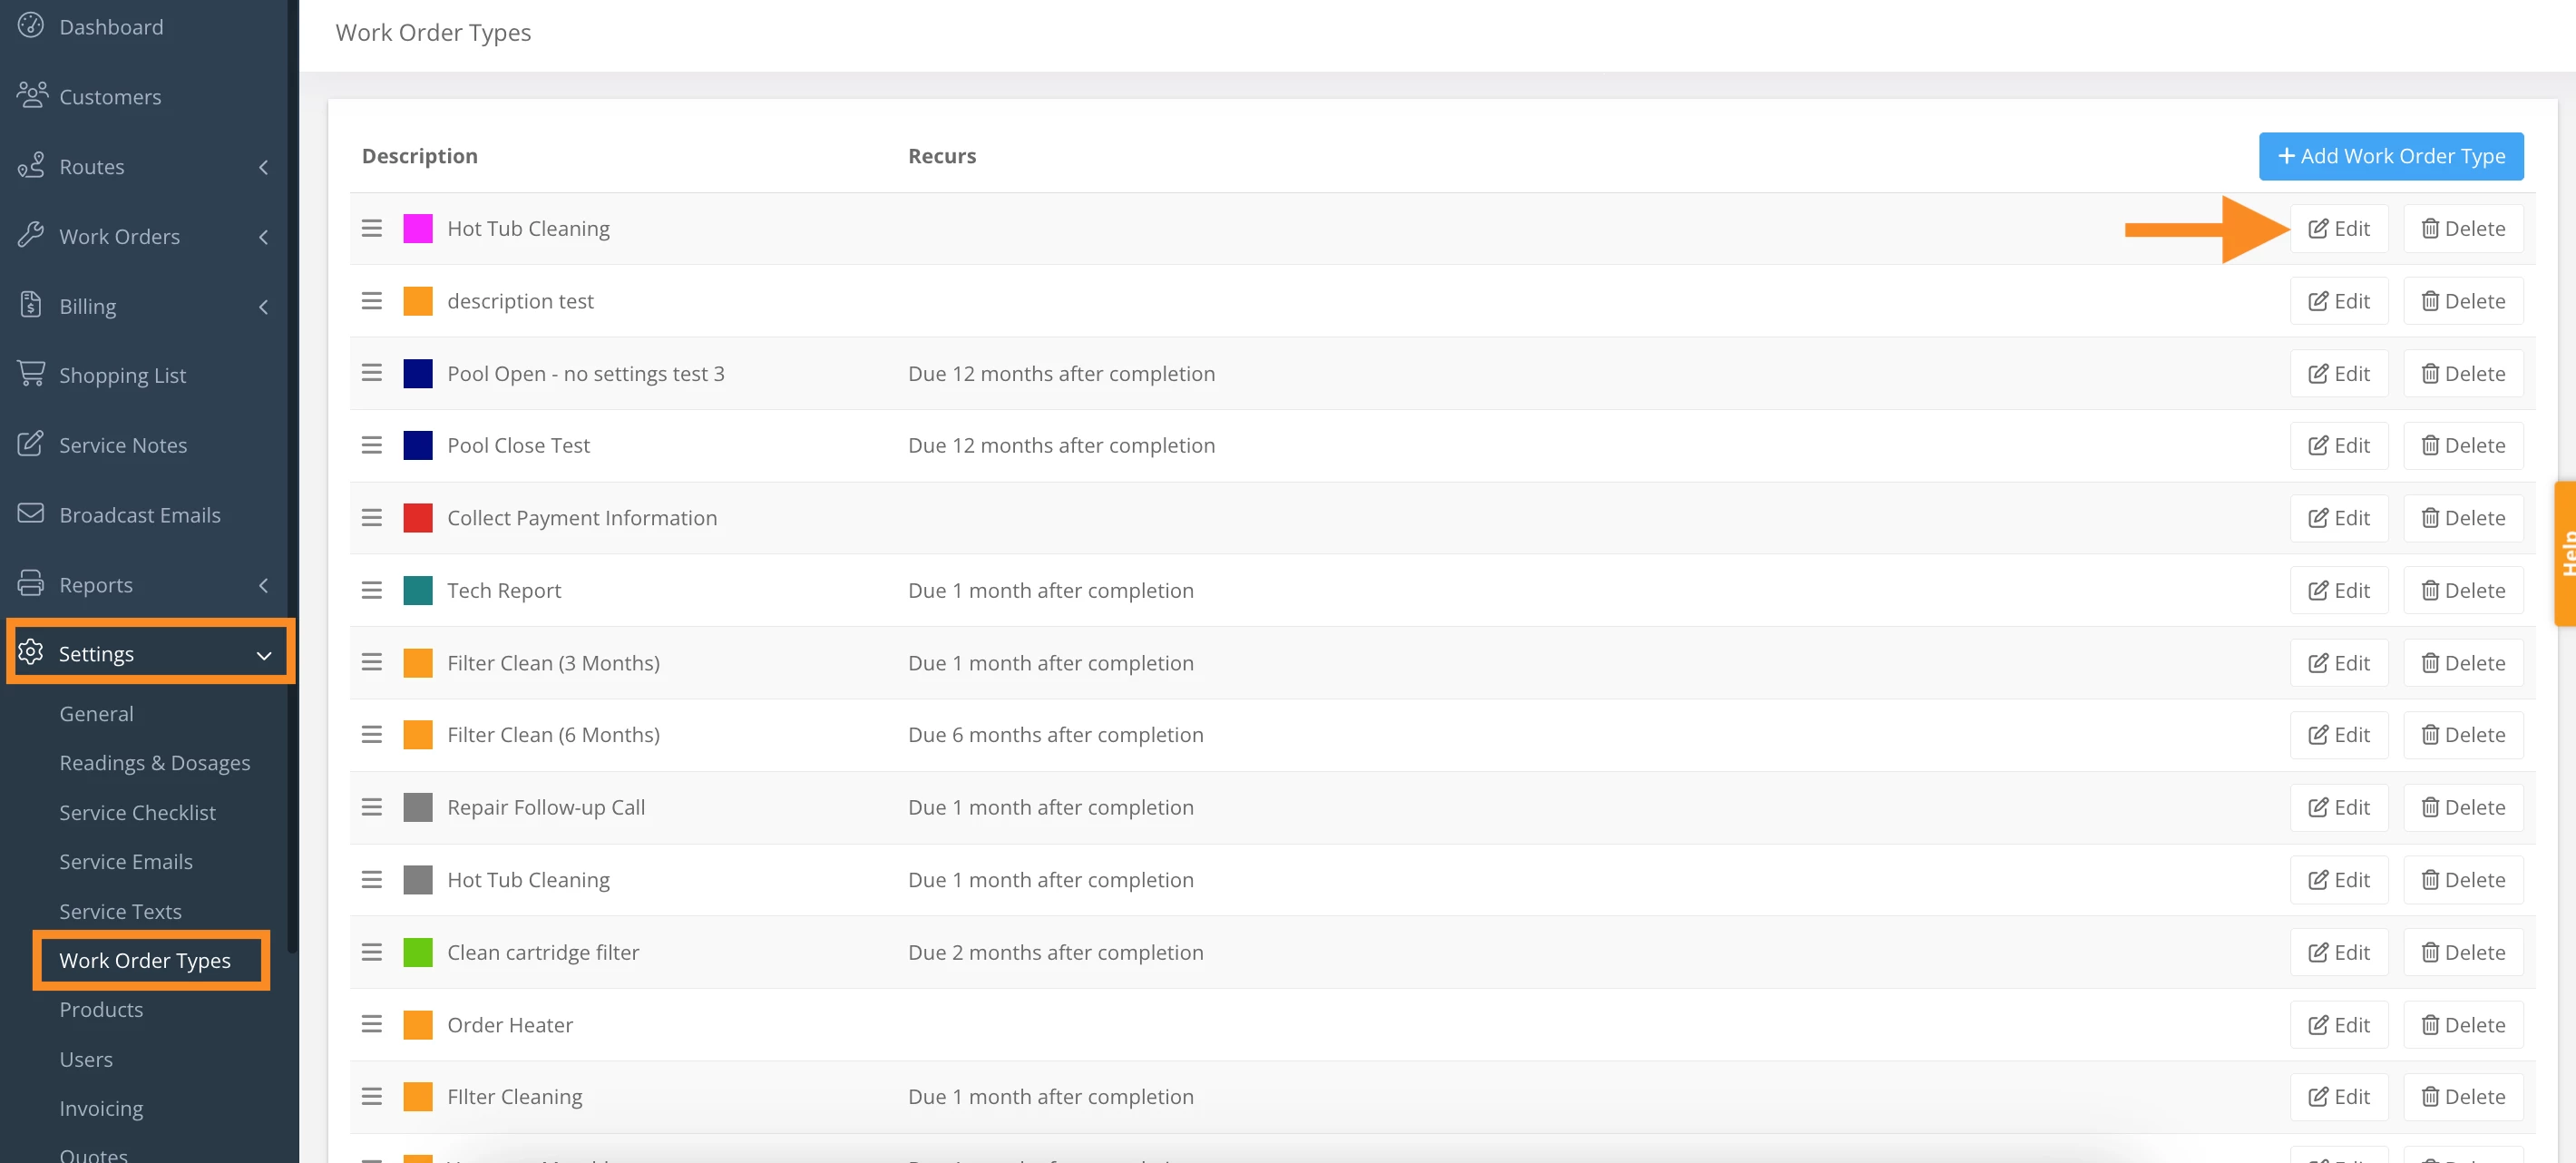Screen dimensions: 2576x1163
Task: Open the Service Checklist settings page
Action: click(137, 812)
